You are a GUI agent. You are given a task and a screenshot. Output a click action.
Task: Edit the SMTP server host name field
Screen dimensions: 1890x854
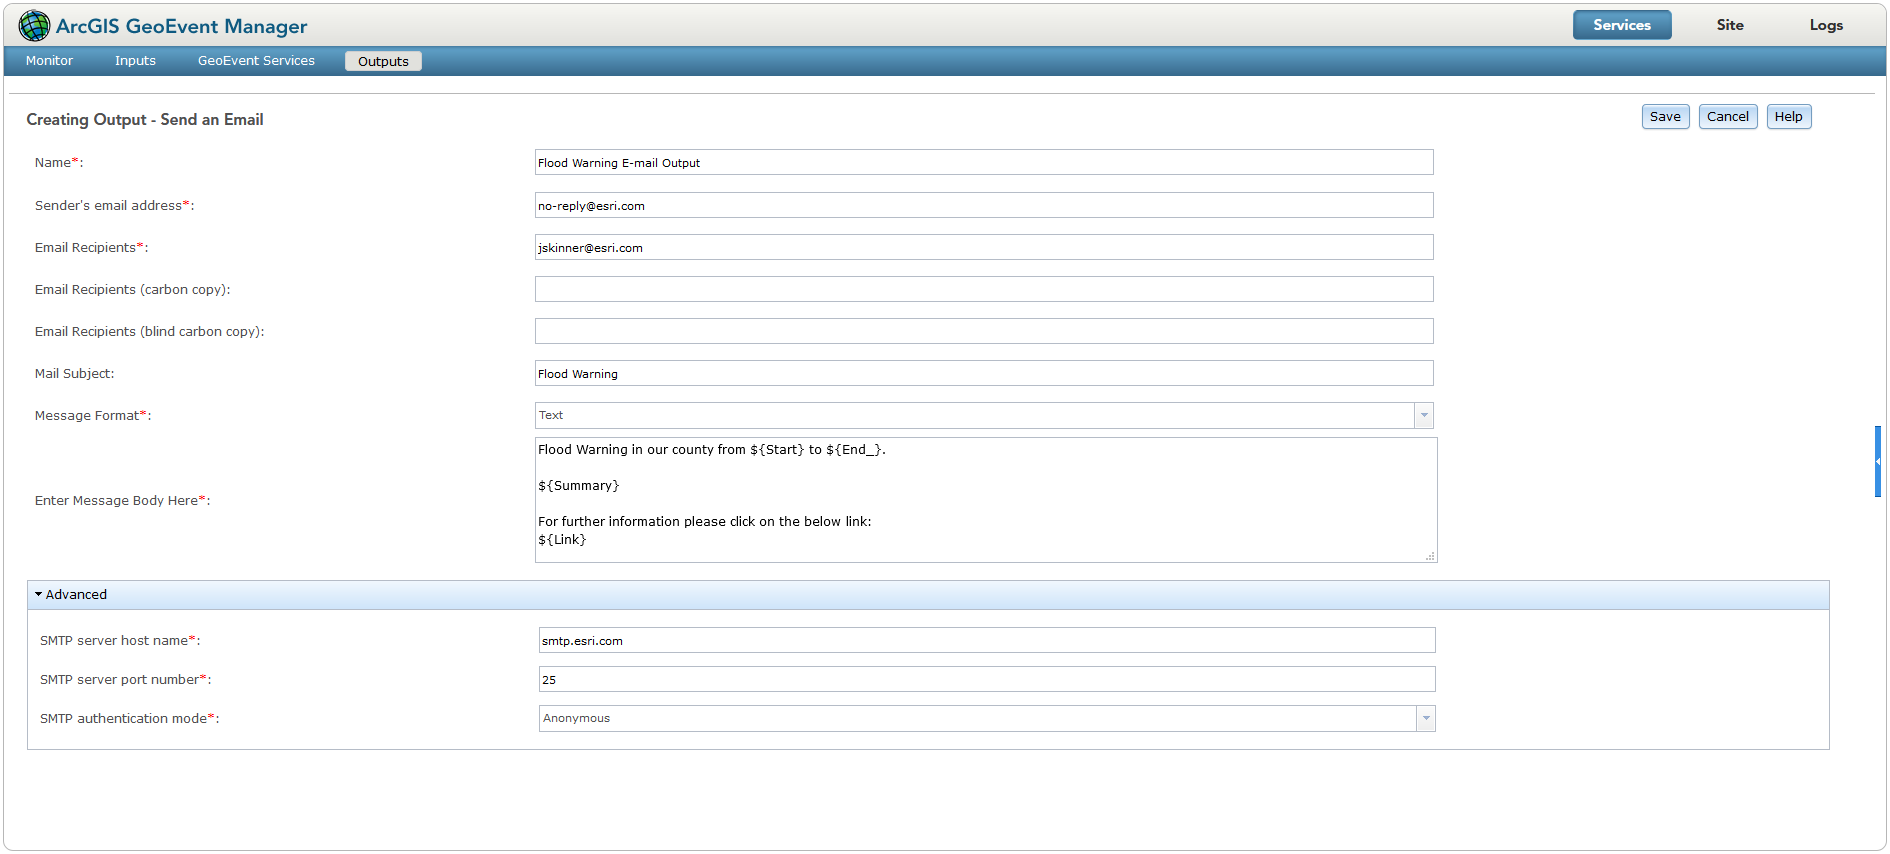click(x=987, y=641)
